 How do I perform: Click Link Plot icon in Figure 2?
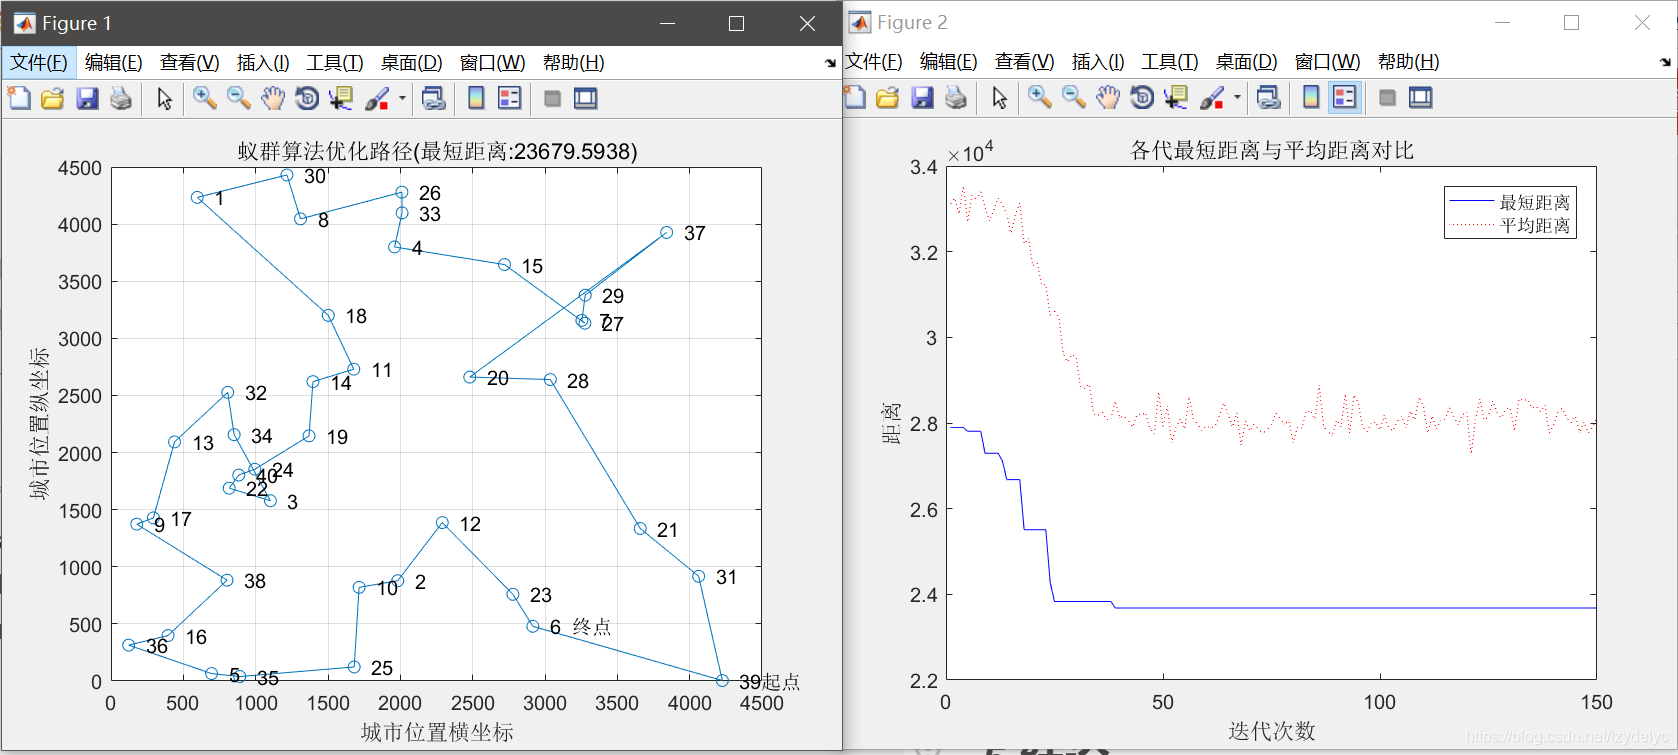1268,97
